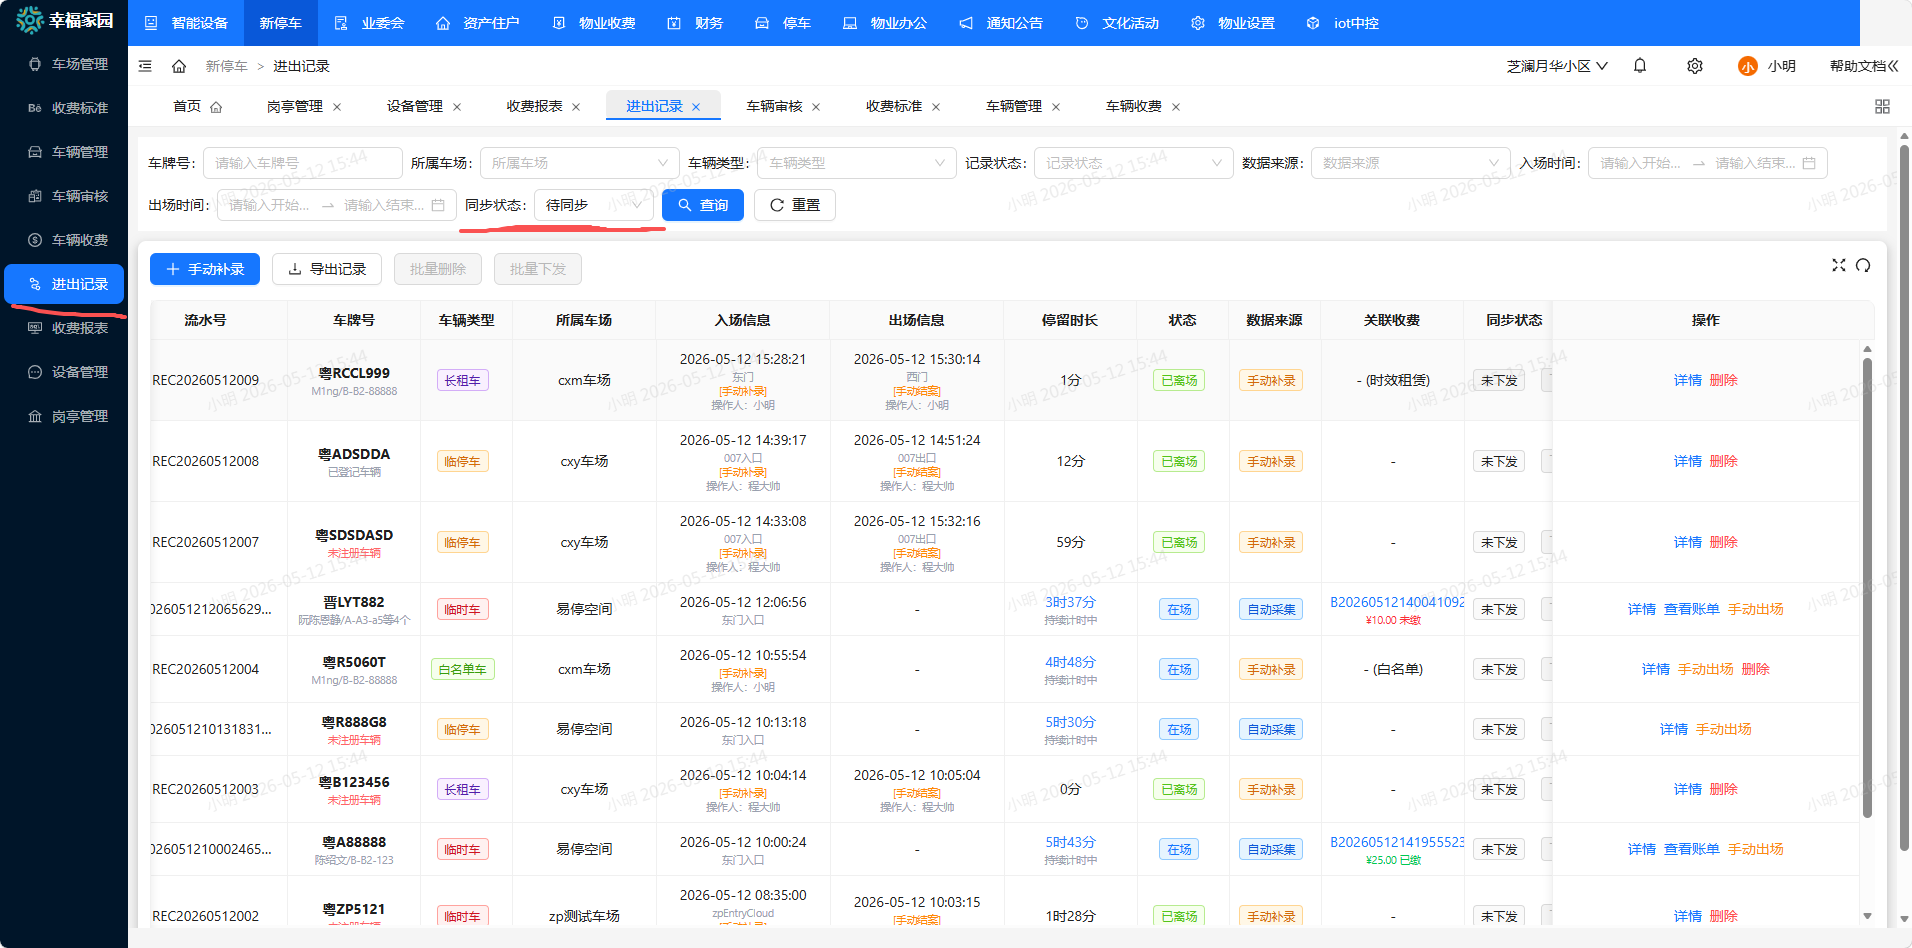Screen dimensions: 1912x948
Task: Switch to the 首页 tab
Action: 197,106
